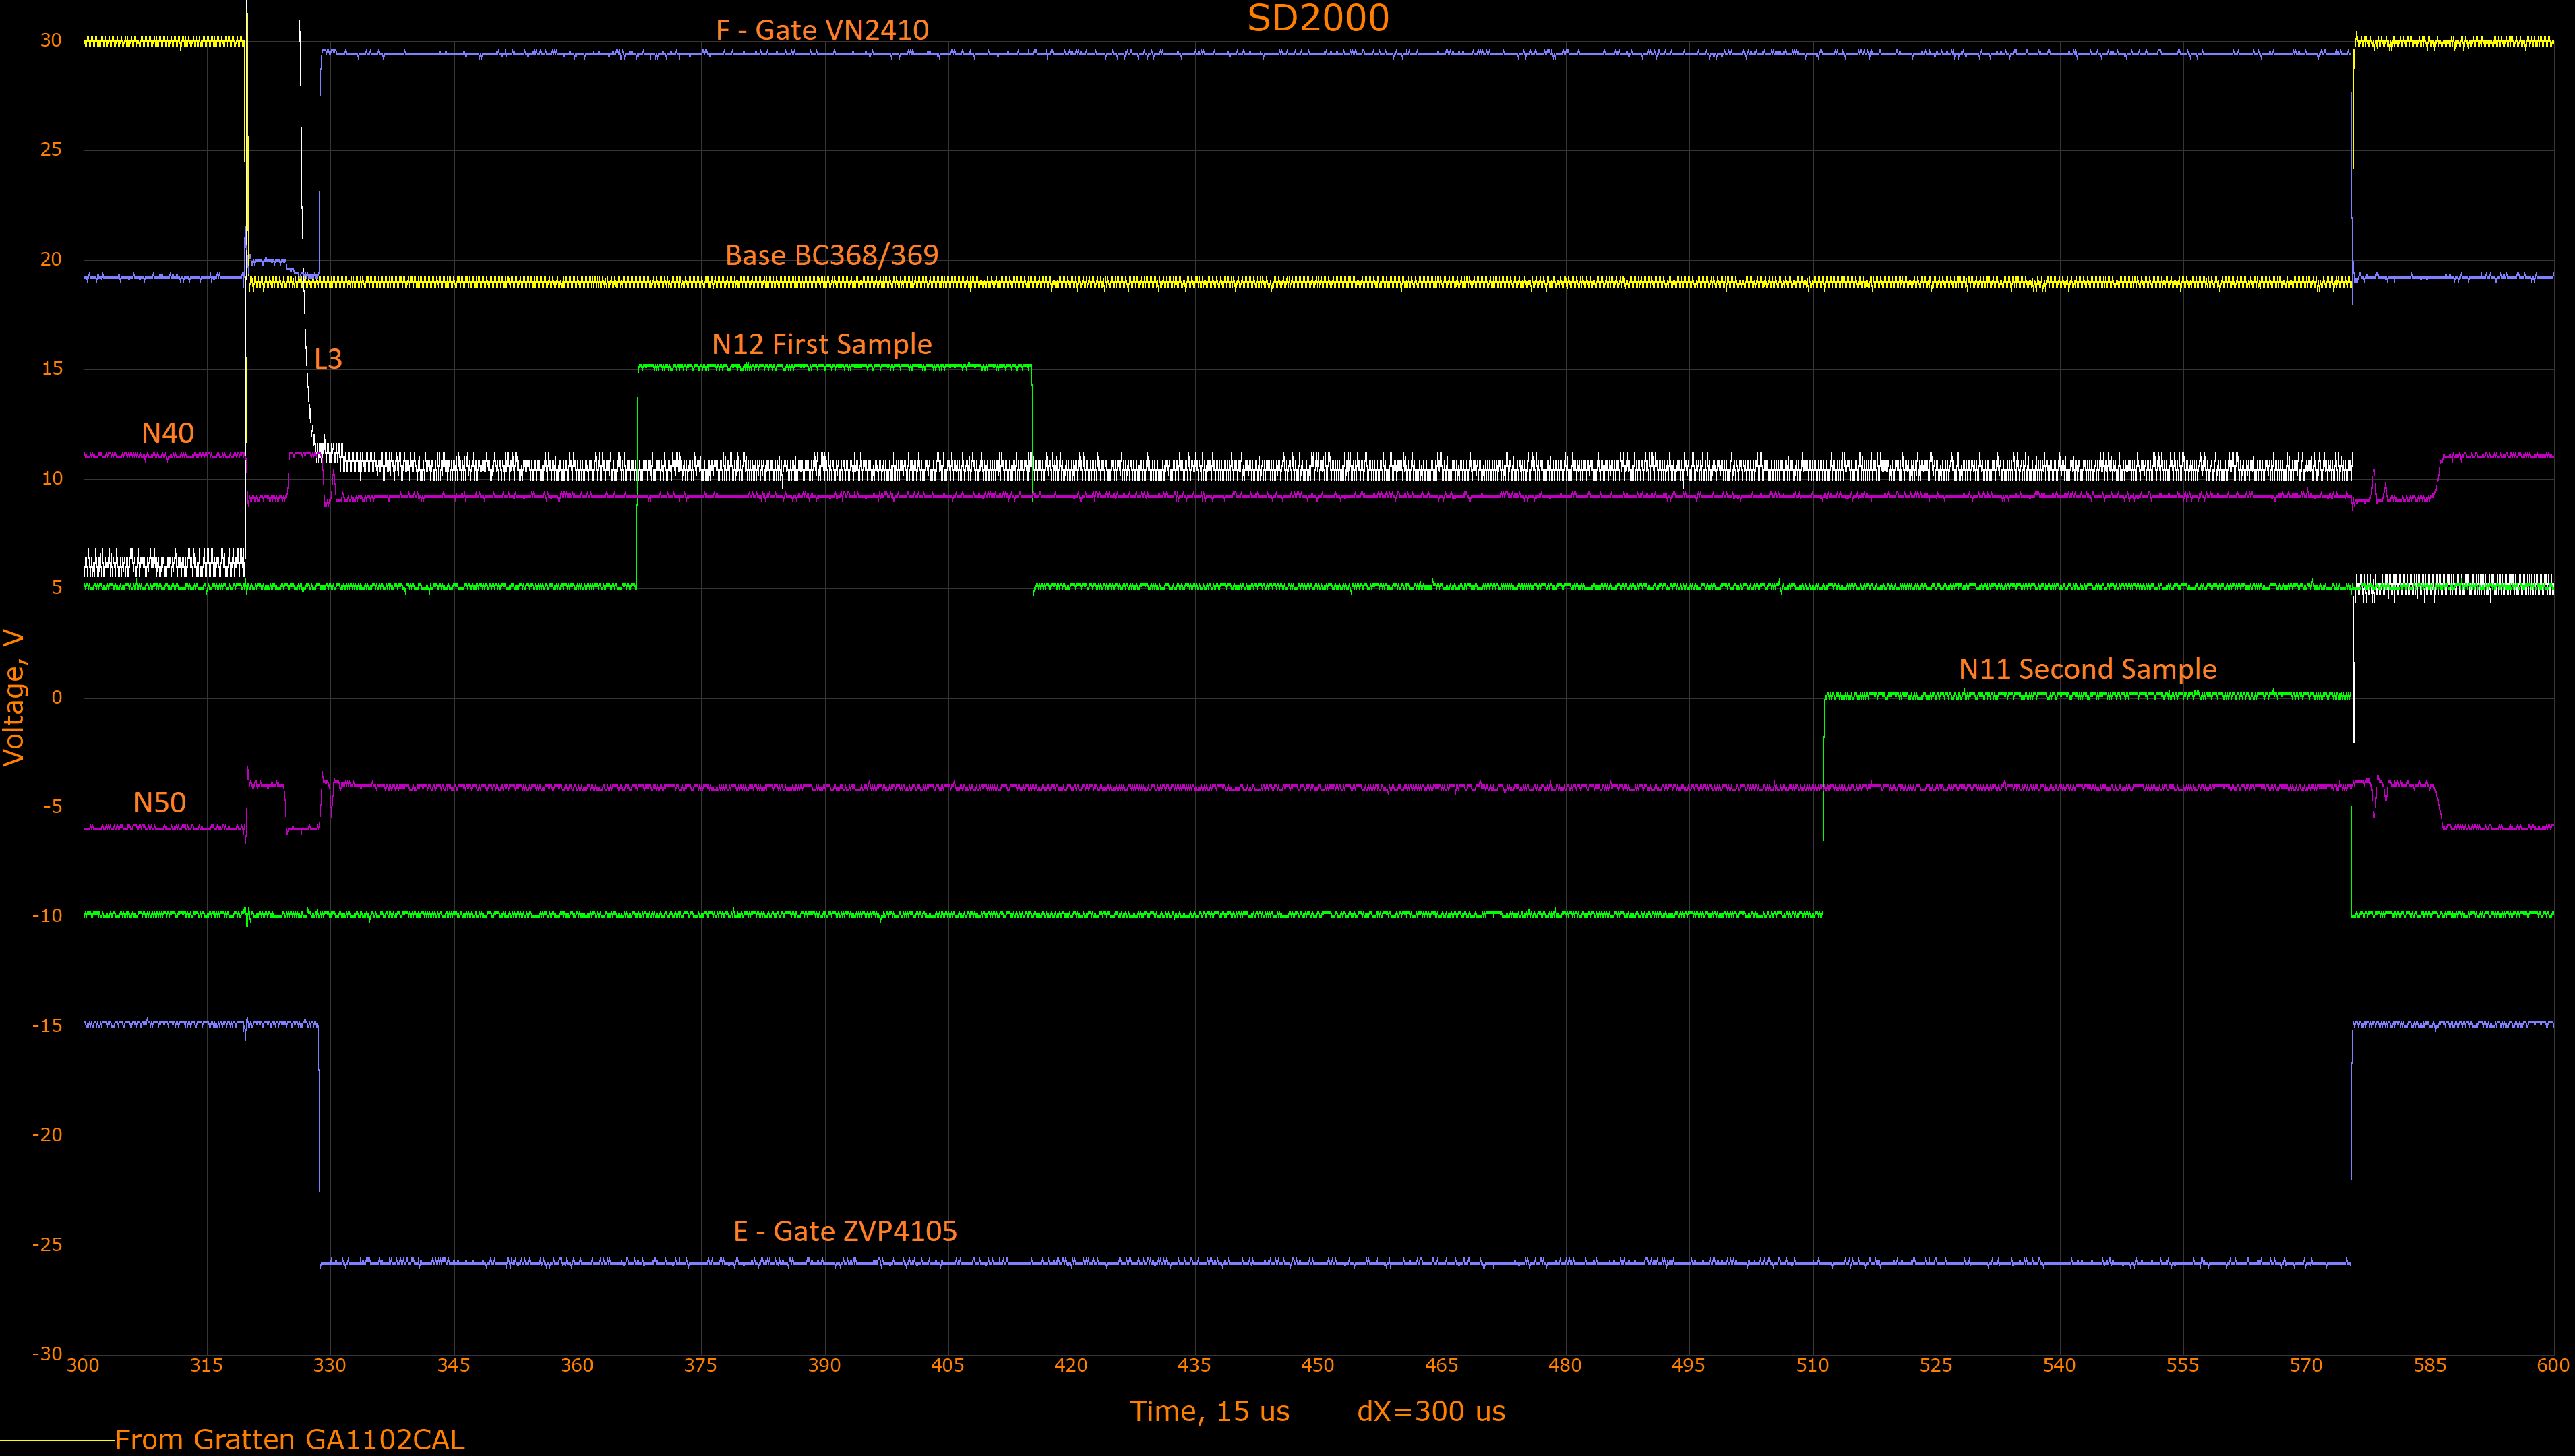Screen dimensions: 2575x1456
Task: Click the 600 tick on time axis
Action: [x=2552, y=1365]
